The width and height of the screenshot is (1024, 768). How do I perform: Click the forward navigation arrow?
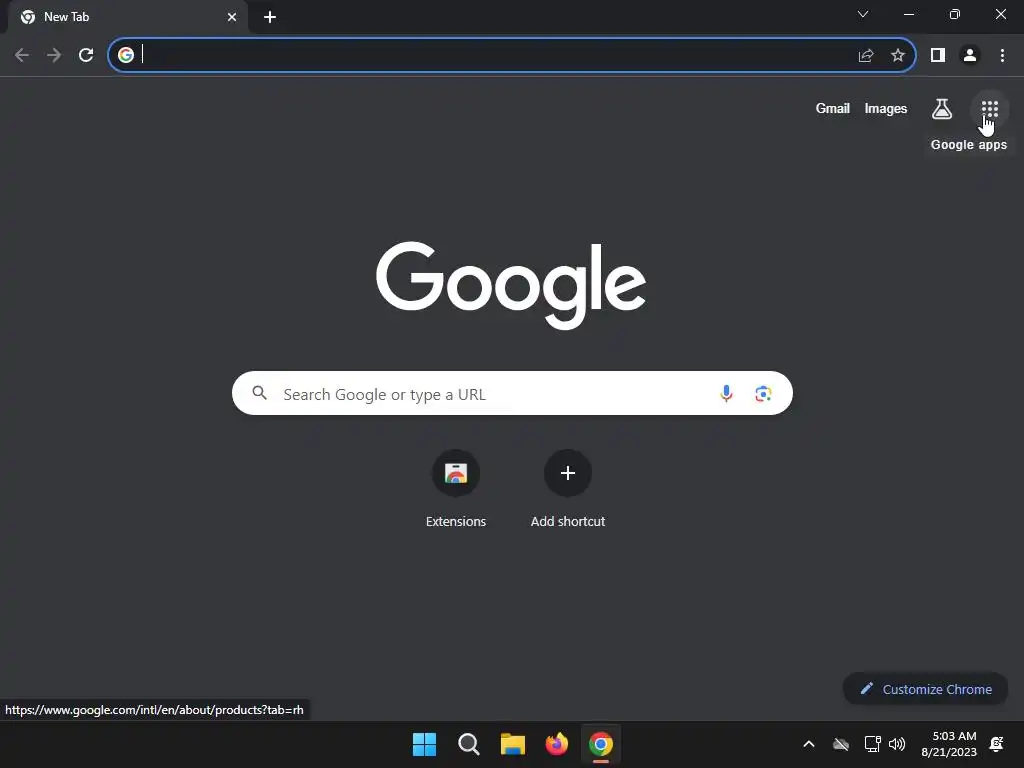pos(54,55)
